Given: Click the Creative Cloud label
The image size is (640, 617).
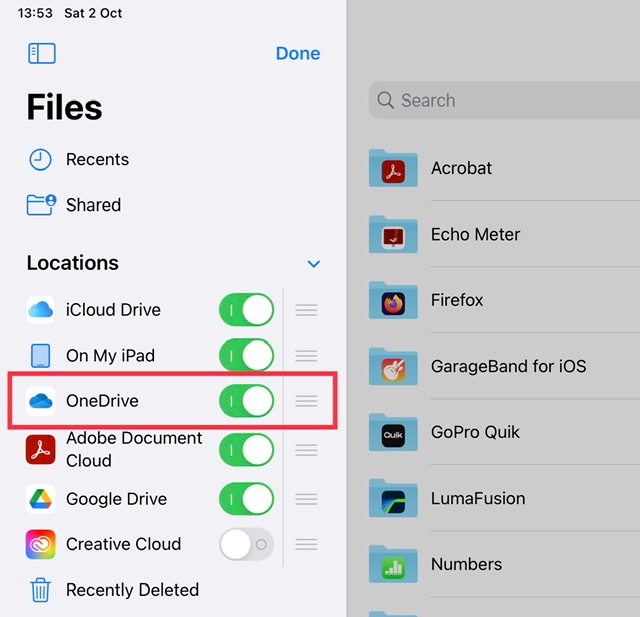Looking at the screenshot, I should (124, 544).
